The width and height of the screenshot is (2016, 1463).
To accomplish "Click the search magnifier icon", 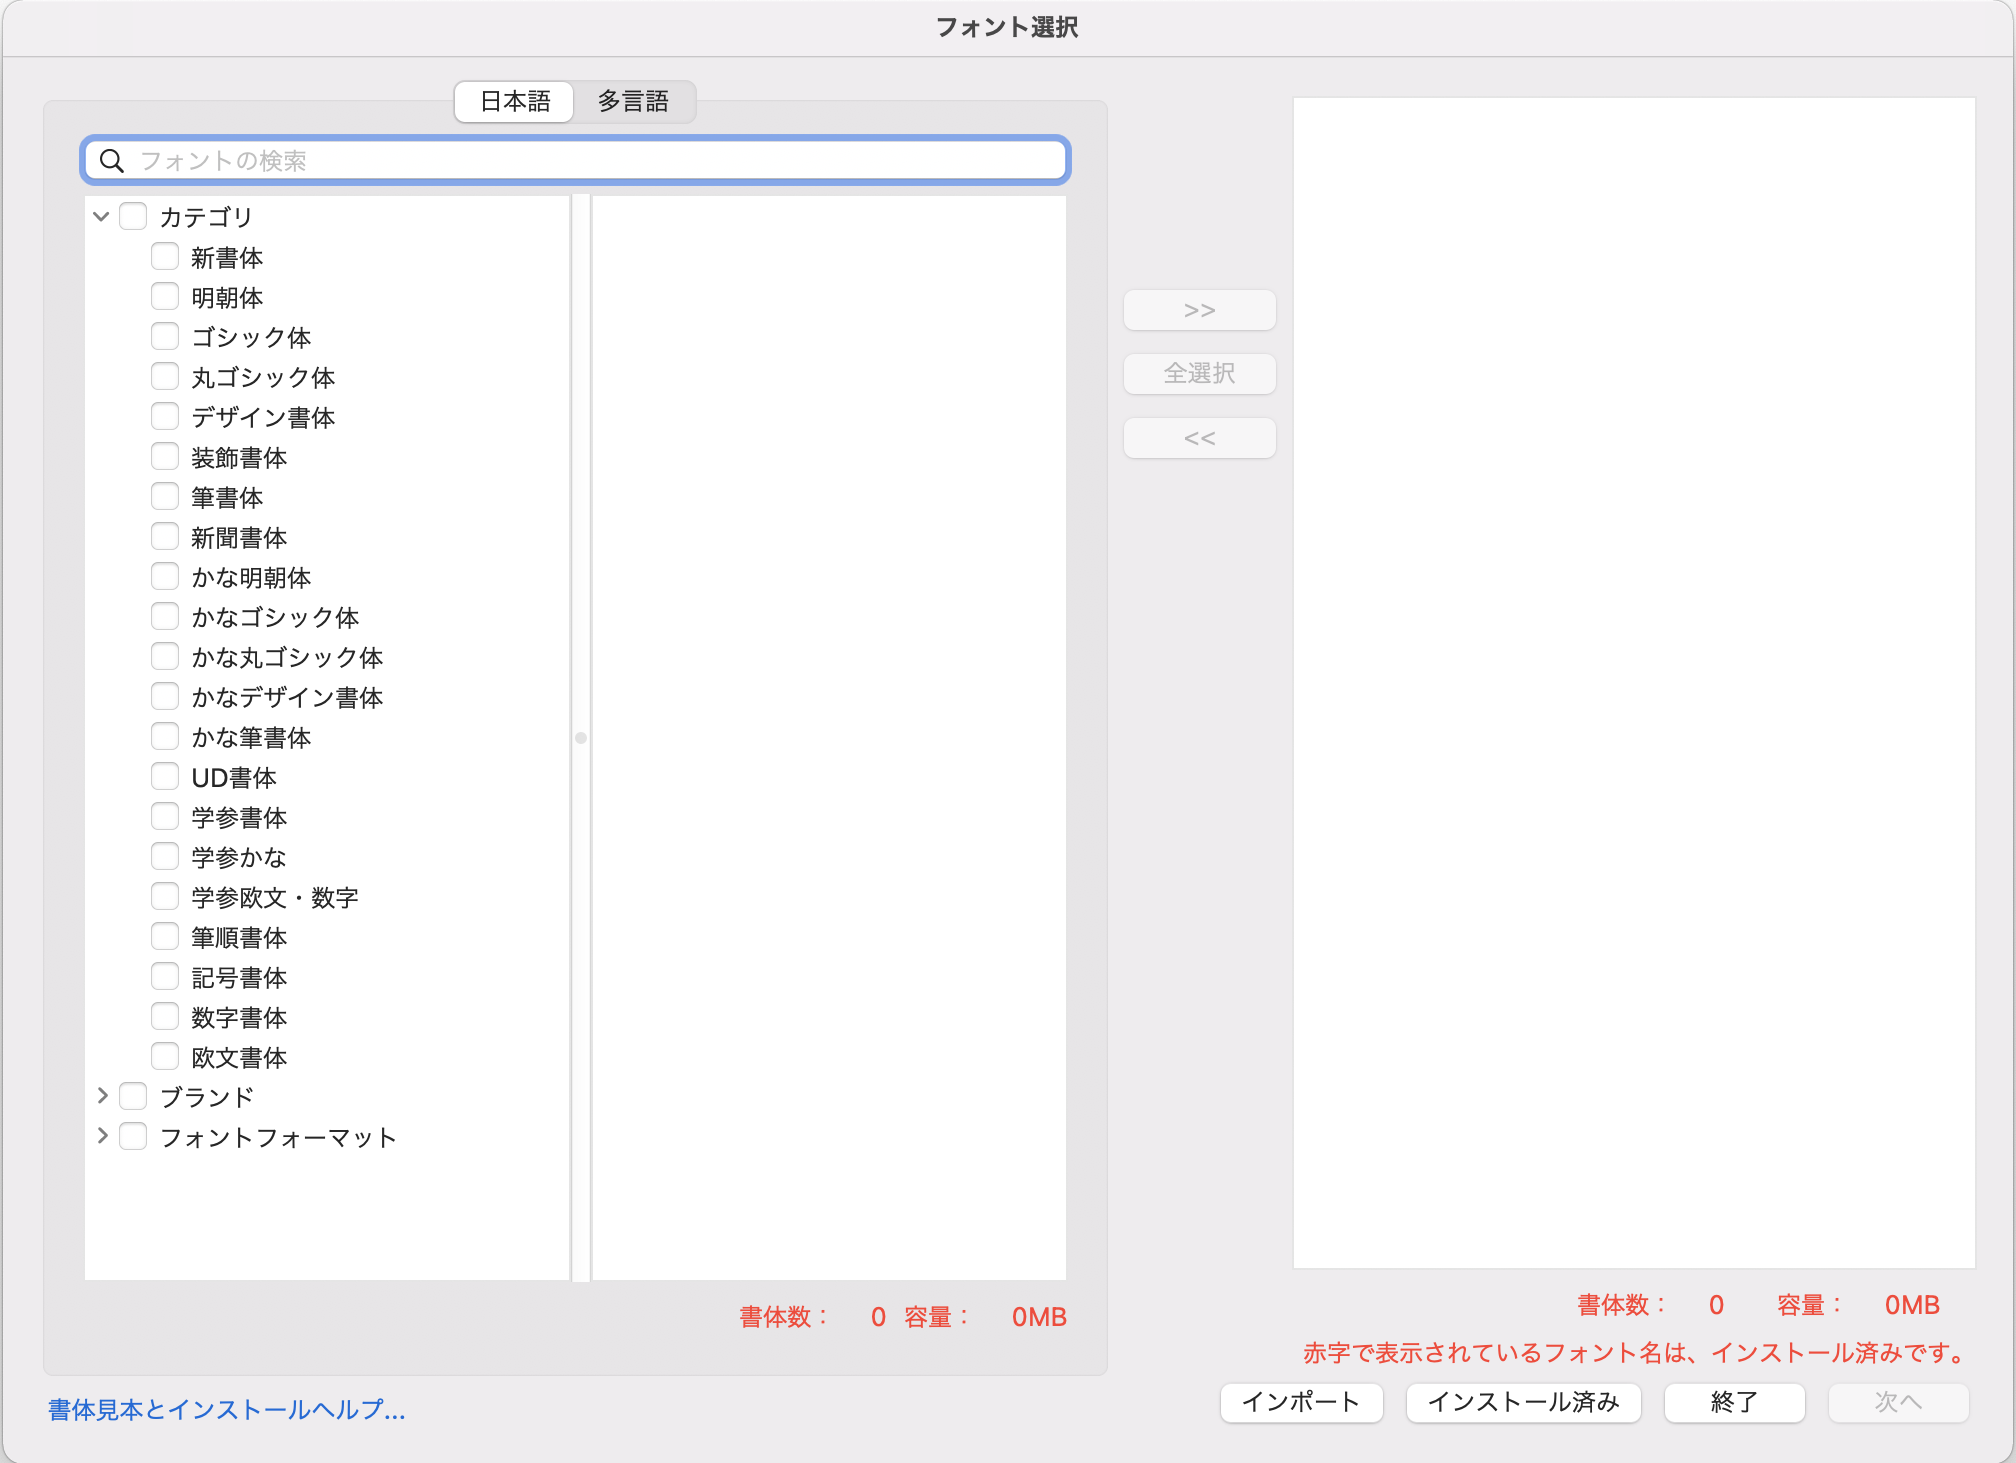I will tap(112, 161).
